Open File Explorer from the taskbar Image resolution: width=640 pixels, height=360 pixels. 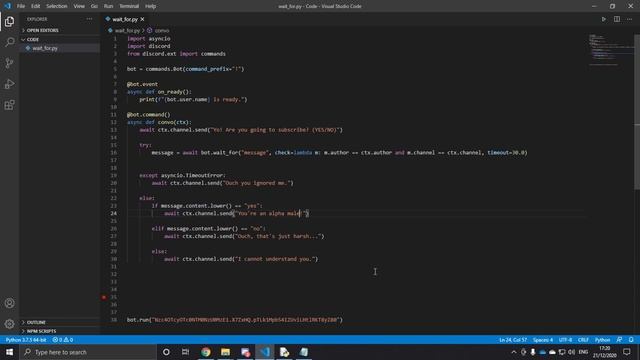coord(225,352)
